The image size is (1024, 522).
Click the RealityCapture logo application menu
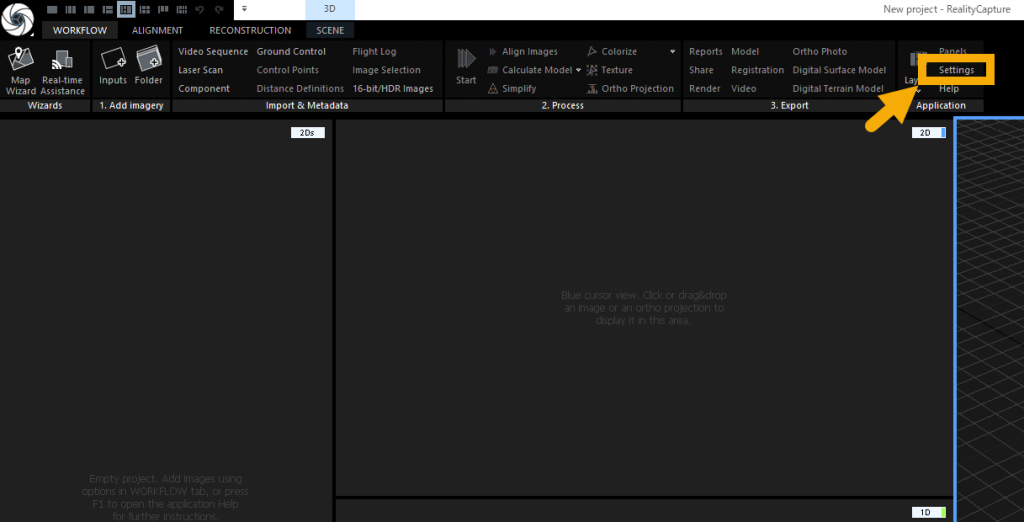(x=18, y=19)
